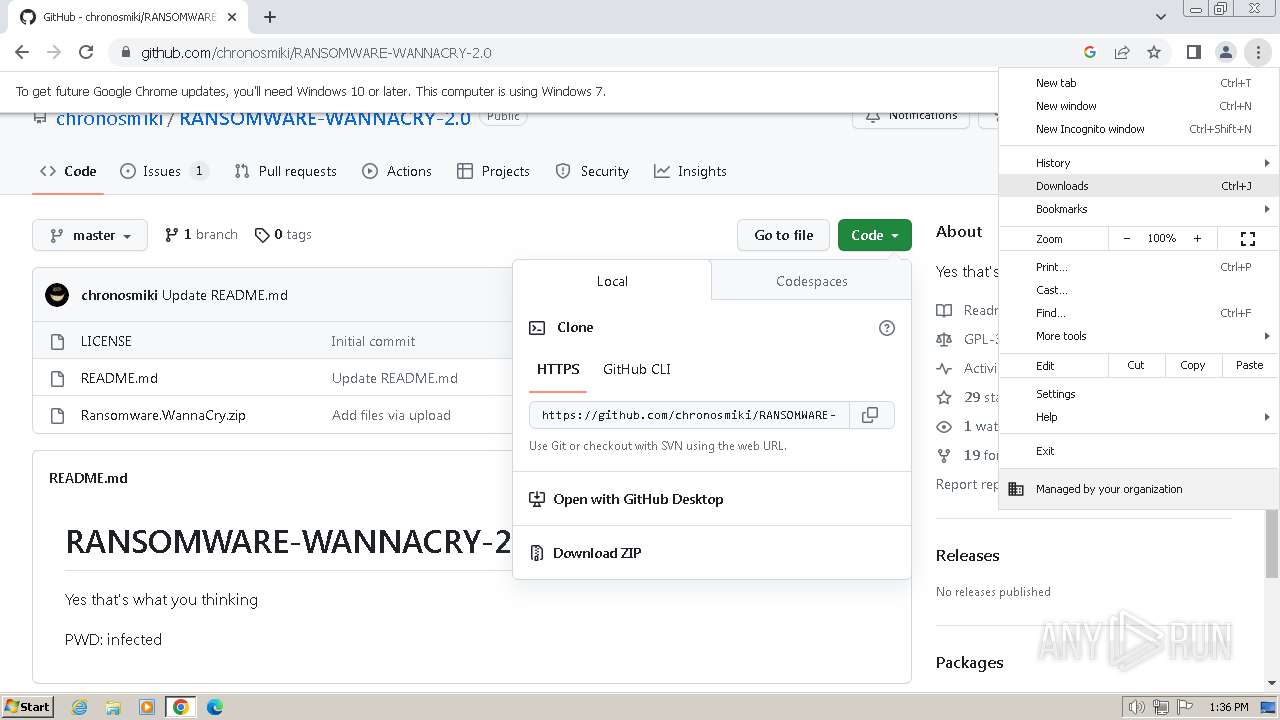This screenshot has width=1280, height=720.
Task: Open the Issues tab
Action: coord(164,171)
